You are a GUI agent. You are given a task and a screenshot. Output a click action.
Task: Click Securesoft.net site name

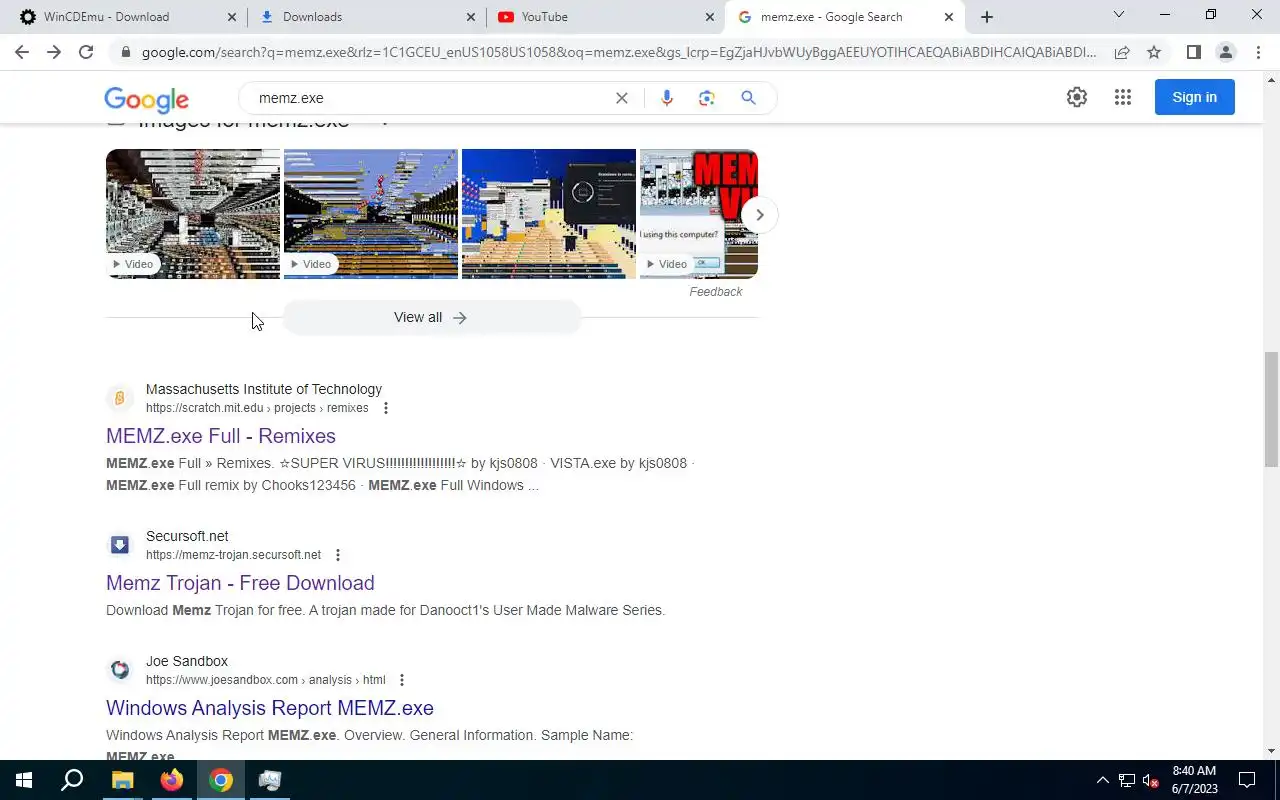187,536
